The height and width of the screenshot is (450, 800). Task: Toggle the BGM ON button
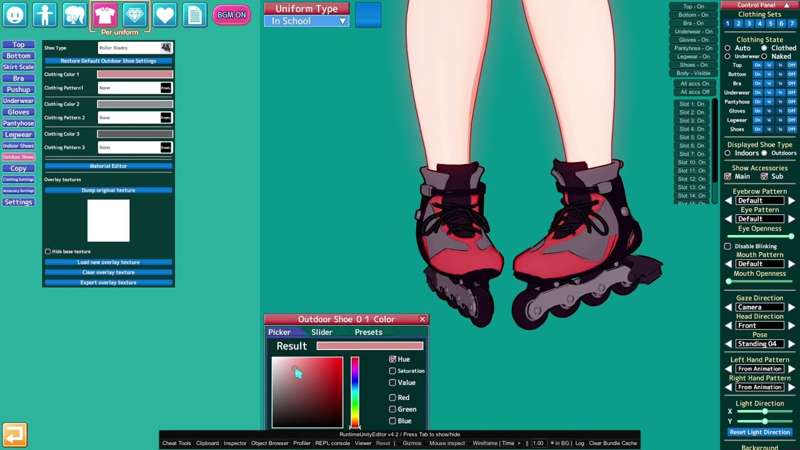(x=231, y=15)
